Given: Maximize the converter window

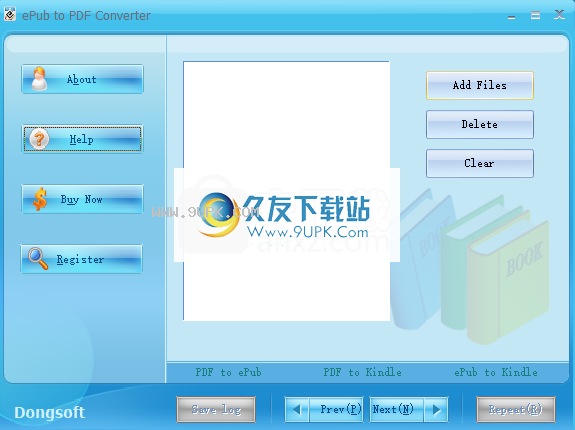Looking at the screenshot, I should point(535,15).
